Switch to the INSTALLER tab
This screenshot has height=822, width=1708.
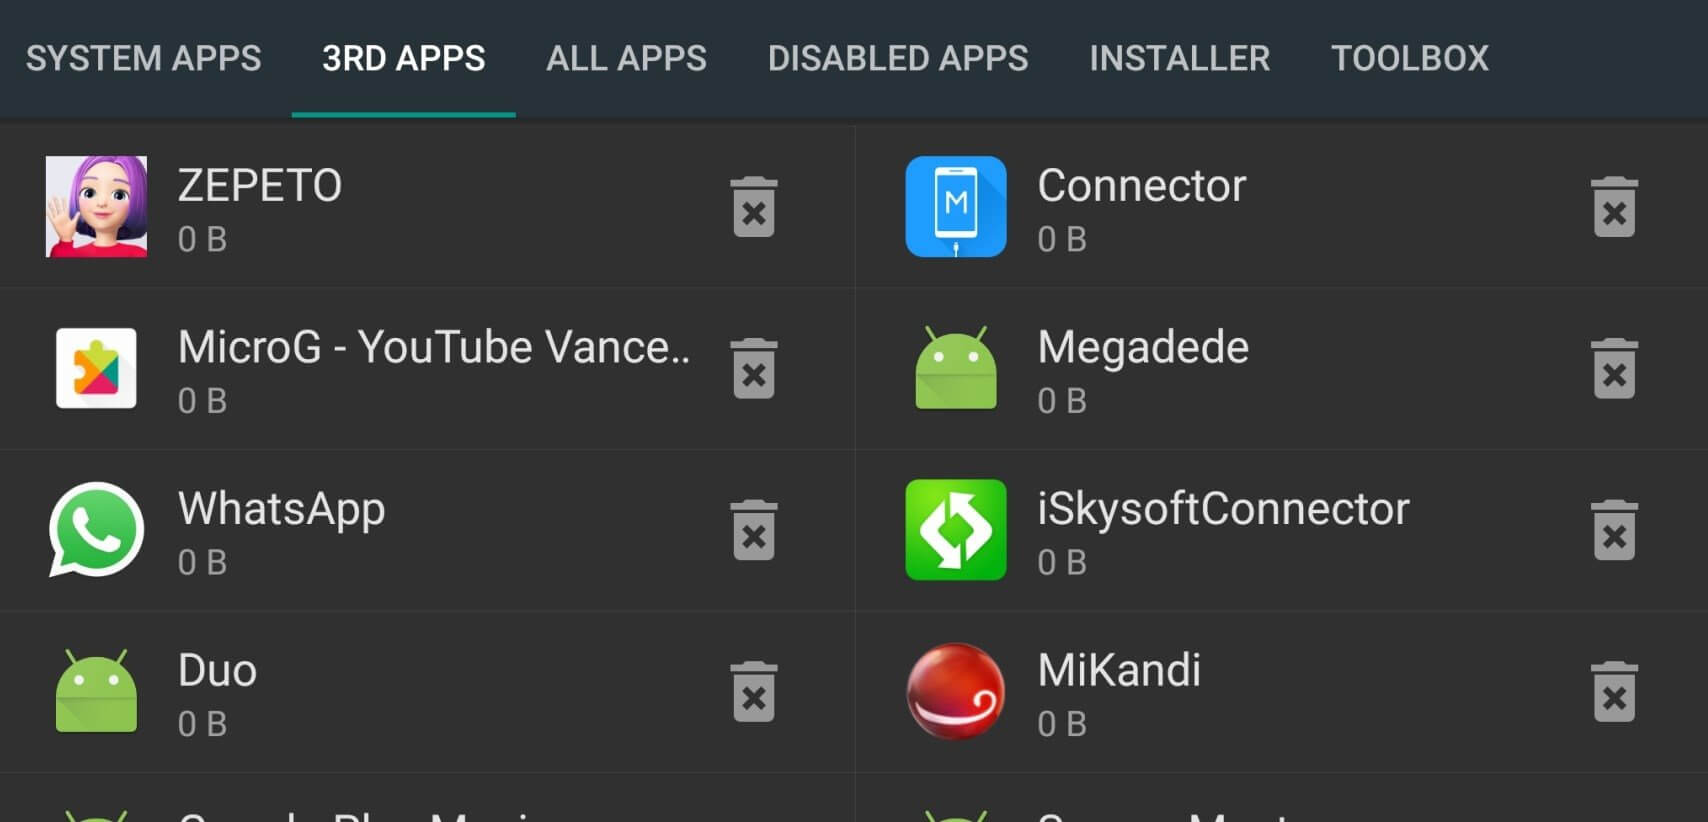point(1180,58)
